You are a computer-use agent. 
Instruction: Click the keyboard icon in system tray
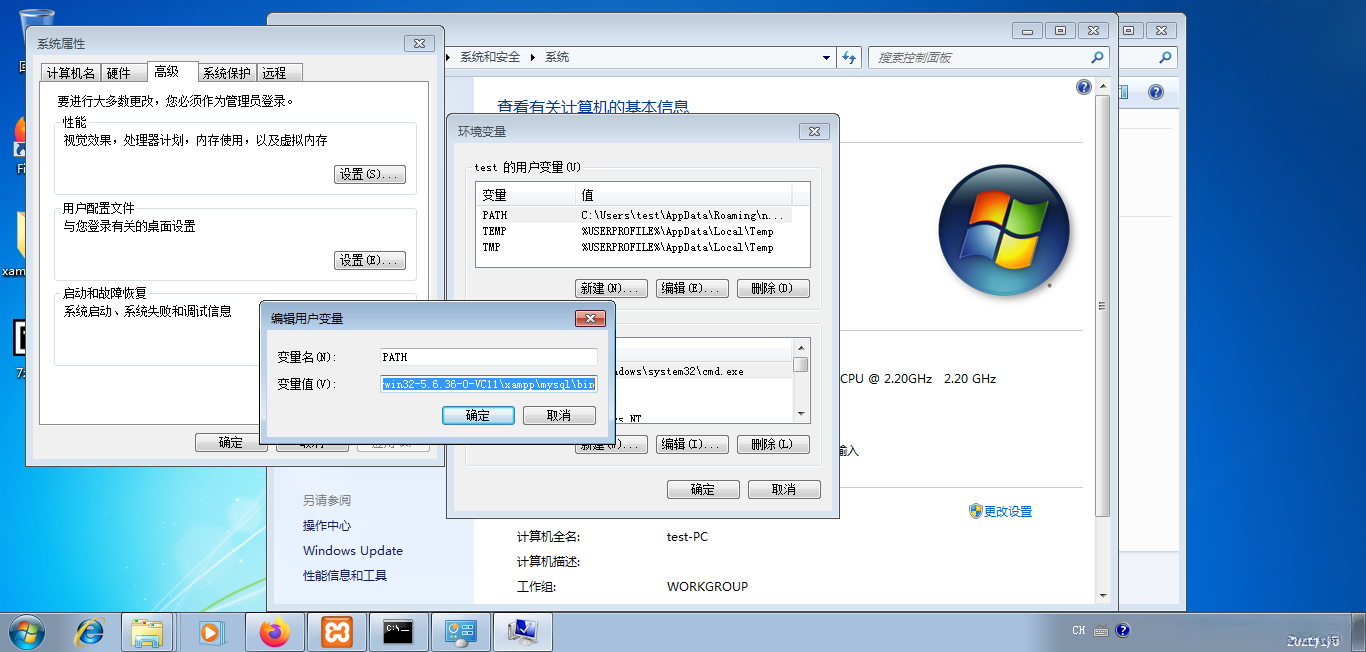pyautogui.click(x=1101, y=631)
